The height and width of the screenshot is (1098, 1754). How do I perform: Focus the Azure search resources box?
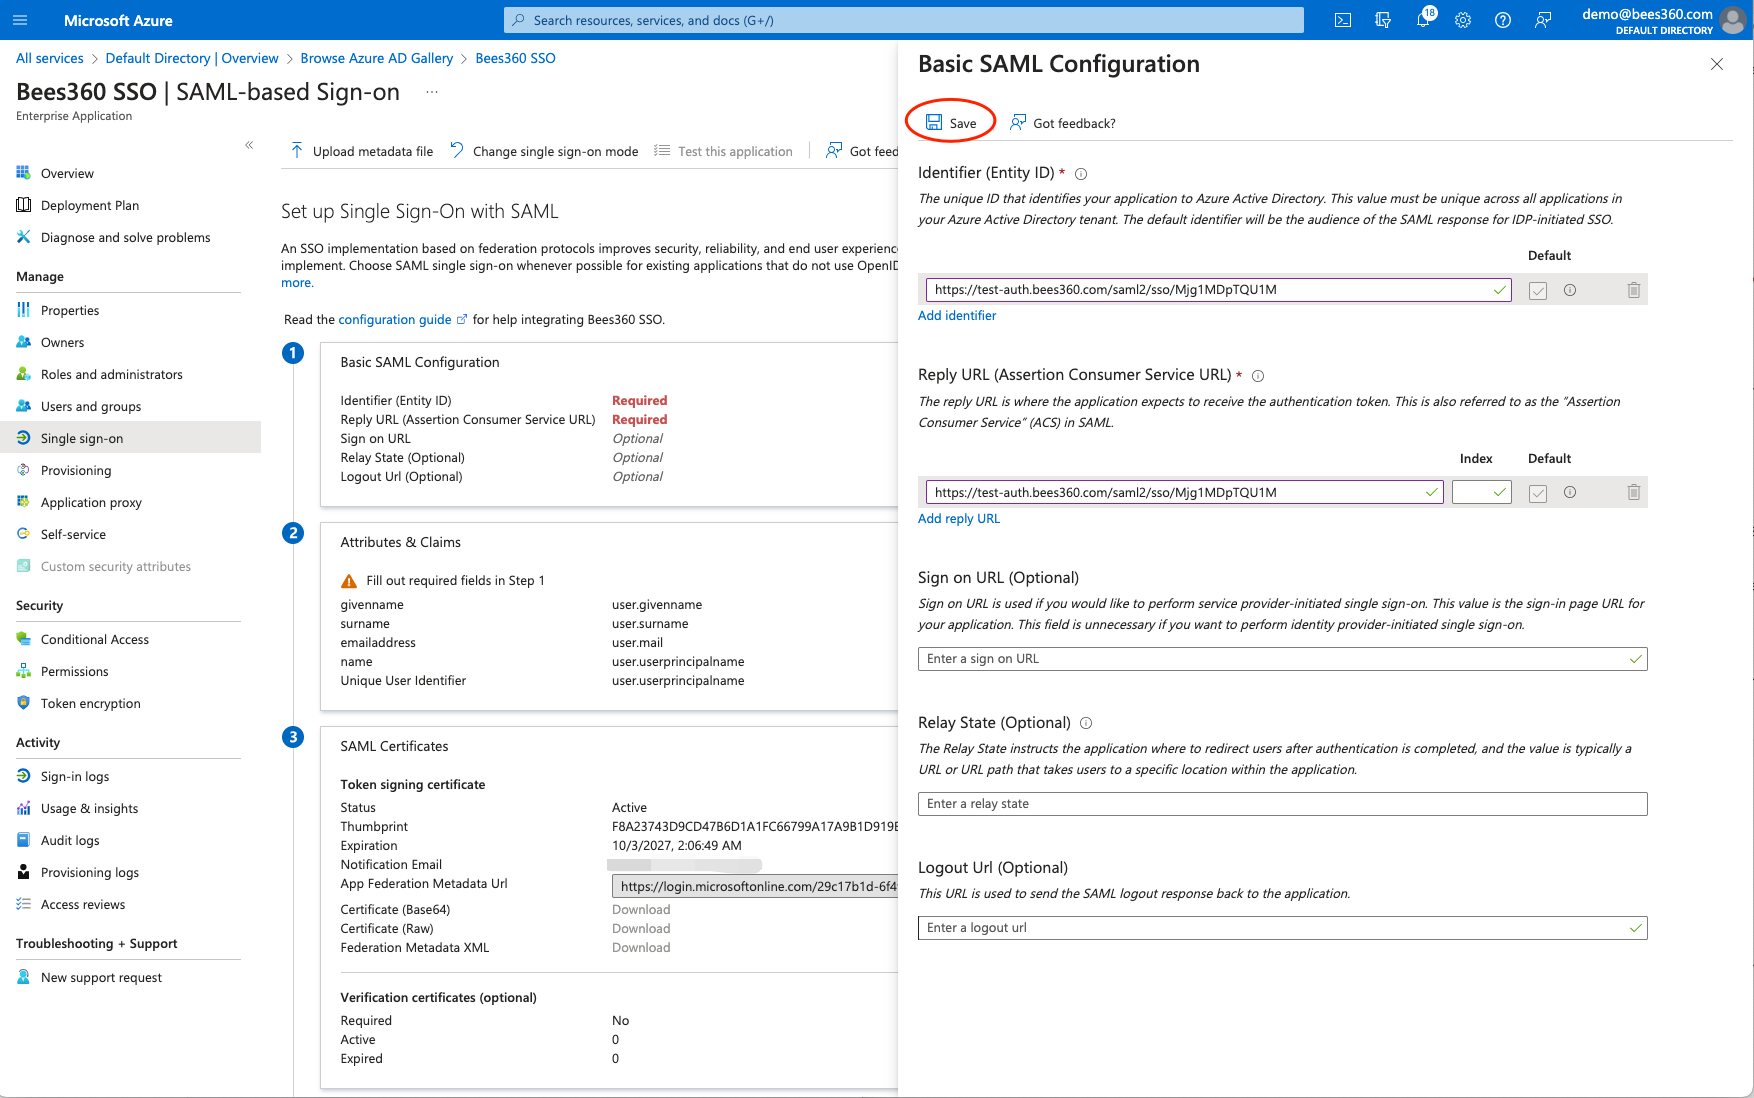pos(904,20)
